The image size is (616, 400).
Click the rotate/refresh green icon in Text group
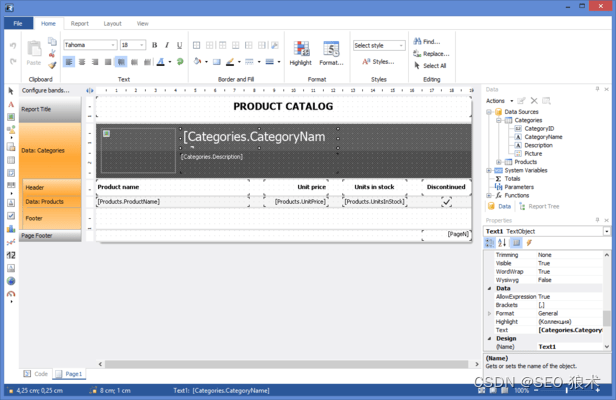pyautogui.click(x=180, y=62)
